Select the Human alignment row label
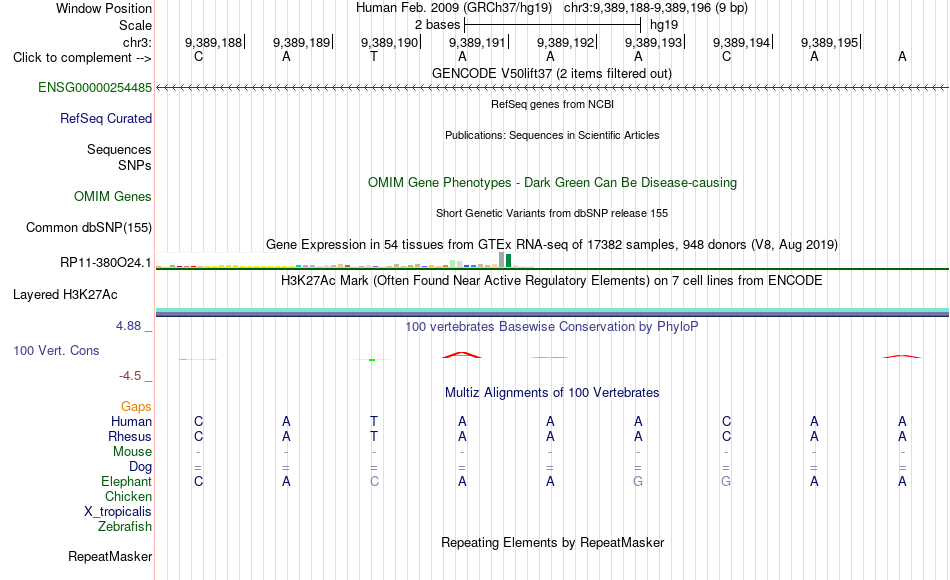The image size is (950, 580). [x=131, y=421]
